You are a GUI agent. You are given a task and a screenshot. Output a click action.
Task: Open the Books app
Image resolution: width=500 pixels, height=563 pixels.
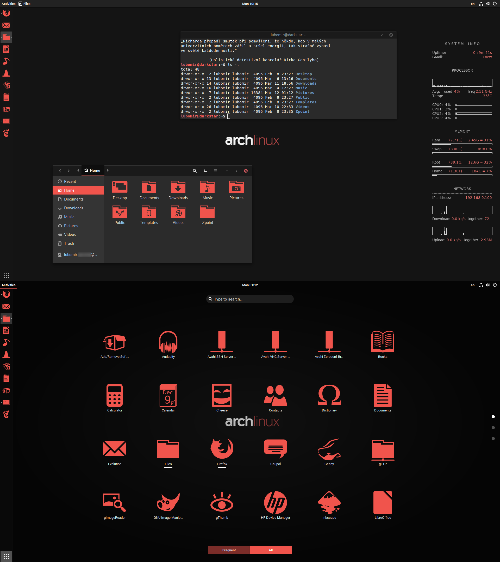click(382, 344)
